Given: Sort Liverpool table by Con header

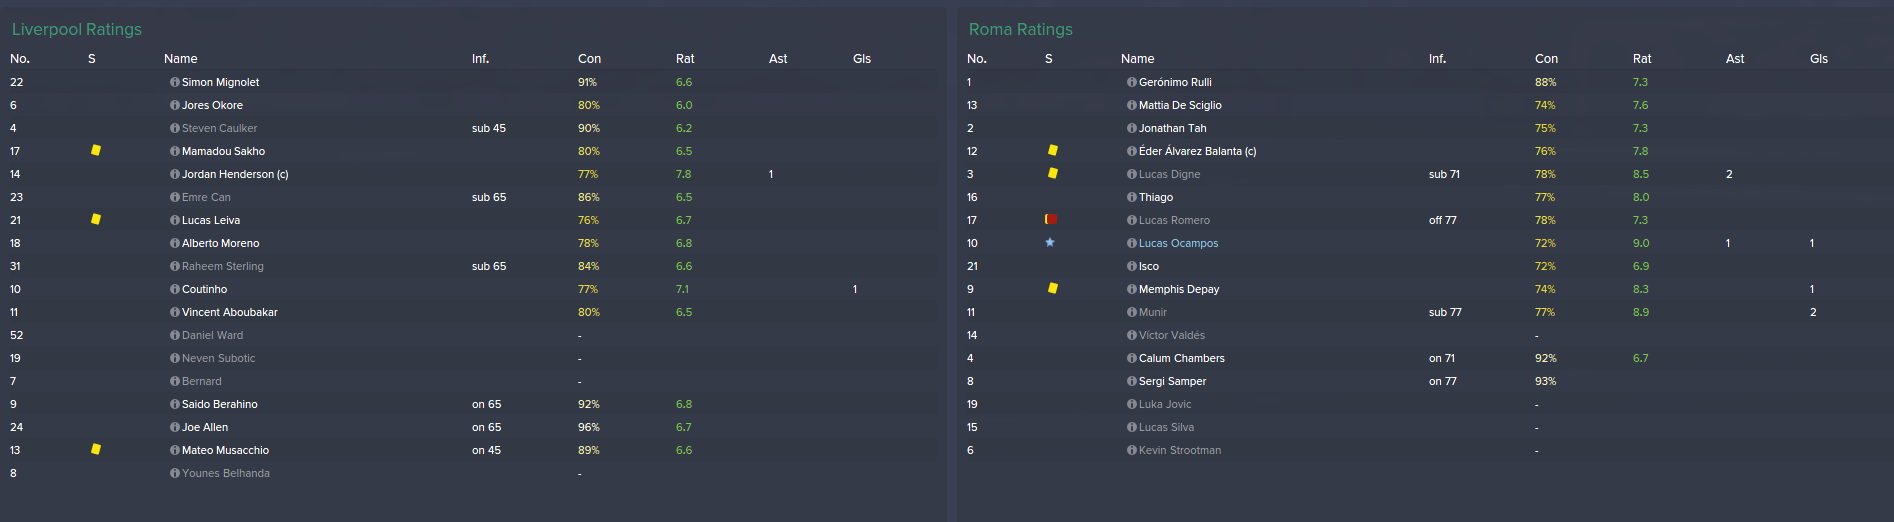Looking at the screenshot, I should pyautogui.click(x=589, y=59).
